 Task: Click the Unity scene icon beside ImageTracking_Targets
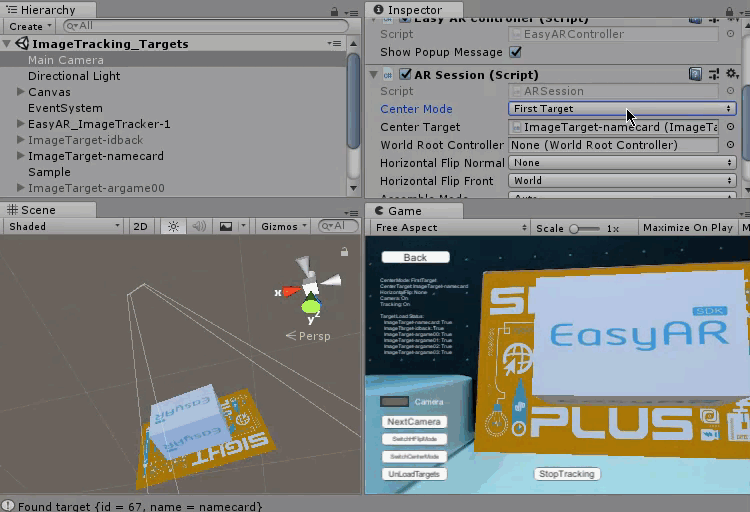(x=22, y=44)
